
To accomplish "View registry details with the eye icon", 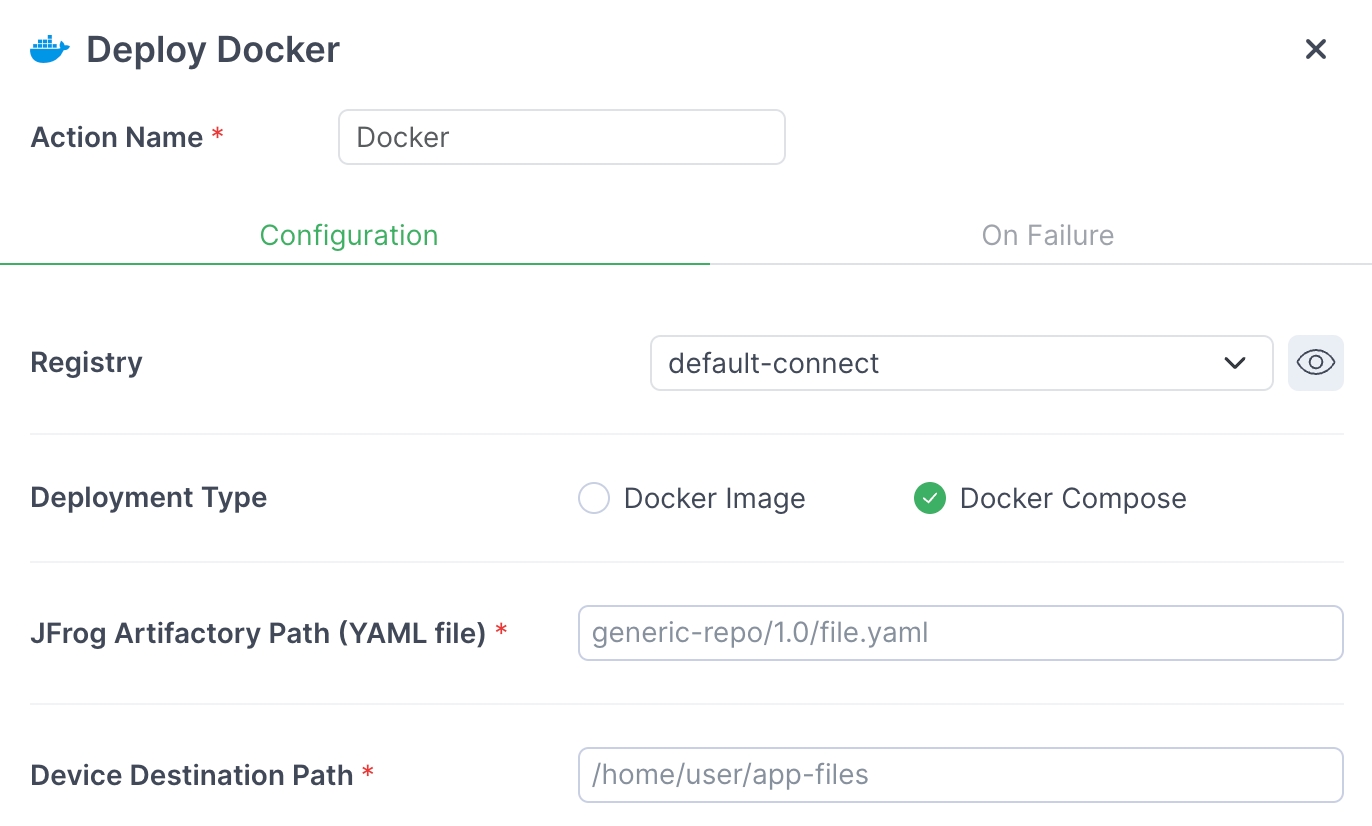I will click(1315, 362).
